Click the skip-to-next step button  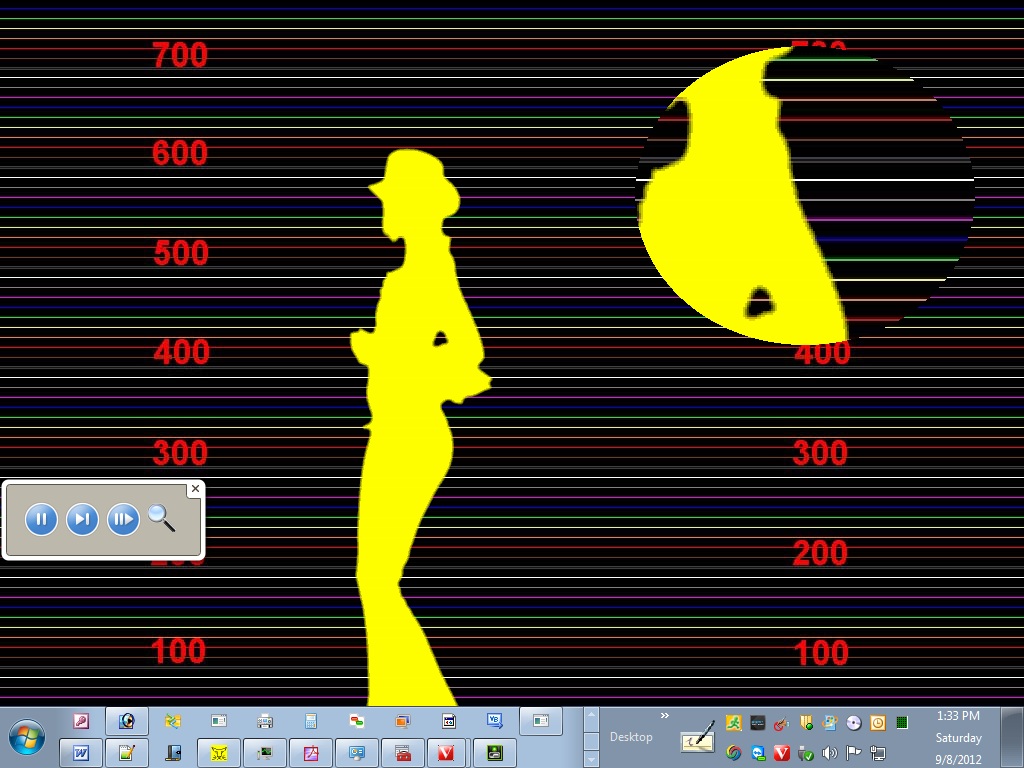(x=82, y=519)
